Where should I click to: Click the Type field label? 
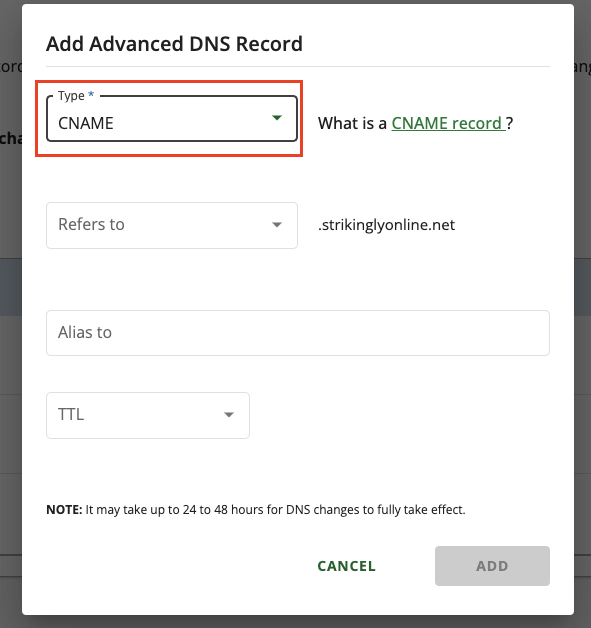click(x=71, y=96)
